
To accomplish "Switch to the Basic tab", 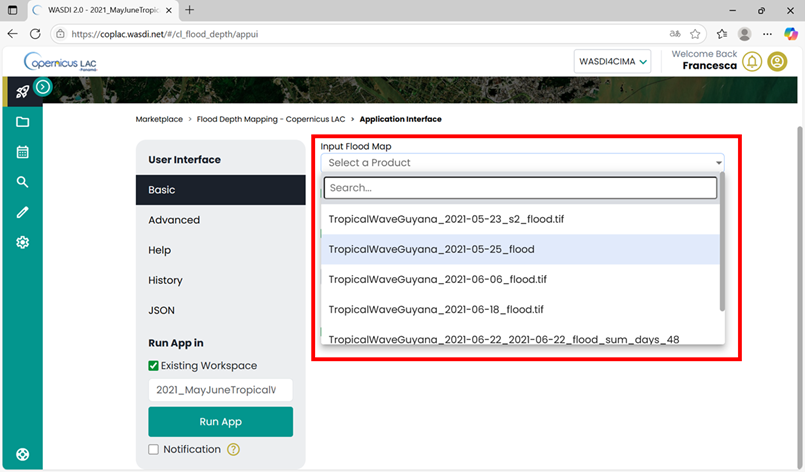I will tap(221, 190).
